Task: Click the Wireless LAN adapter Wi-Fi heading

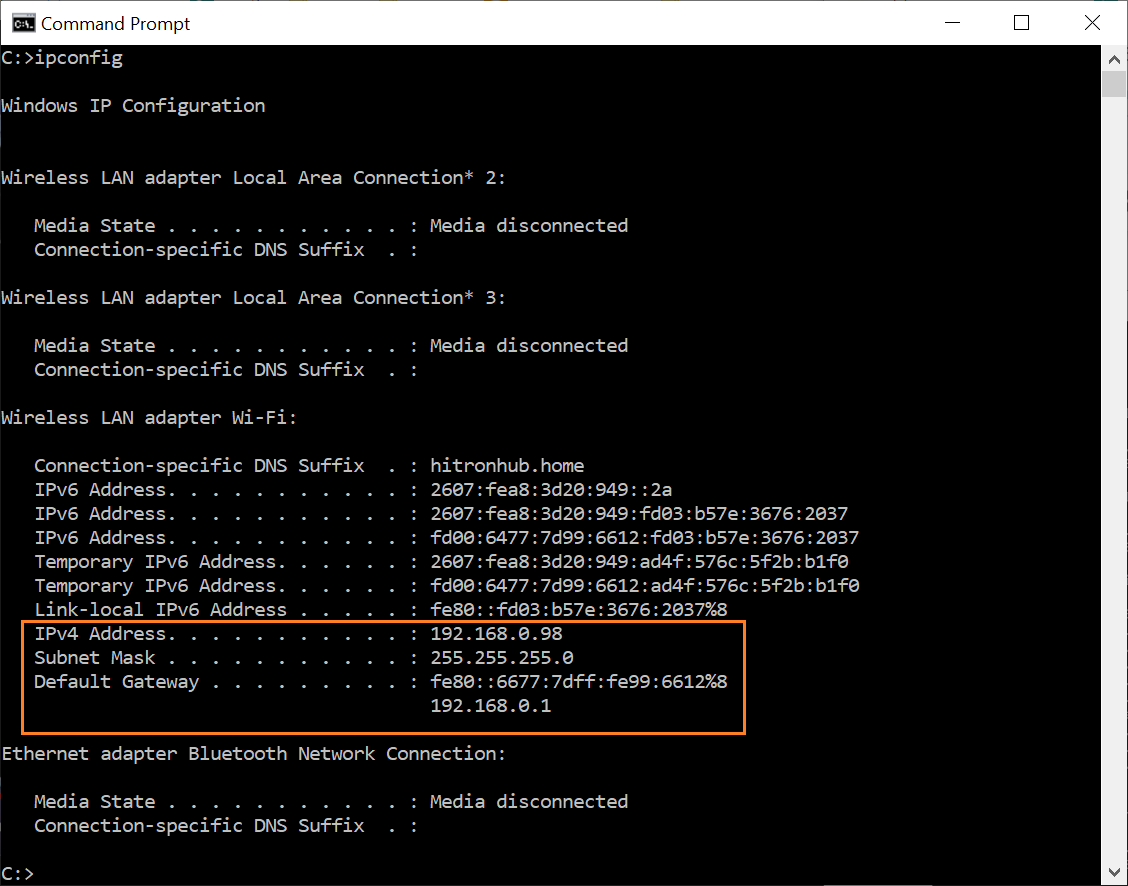Action: pos(148,417)
